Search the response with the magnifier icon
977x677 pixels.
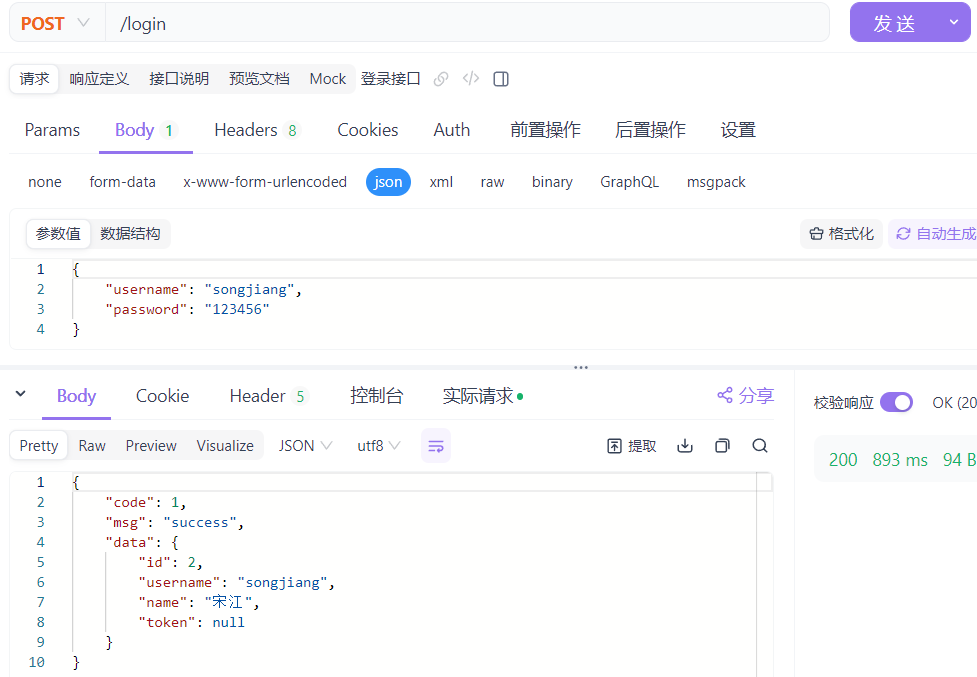pos(760,445)
